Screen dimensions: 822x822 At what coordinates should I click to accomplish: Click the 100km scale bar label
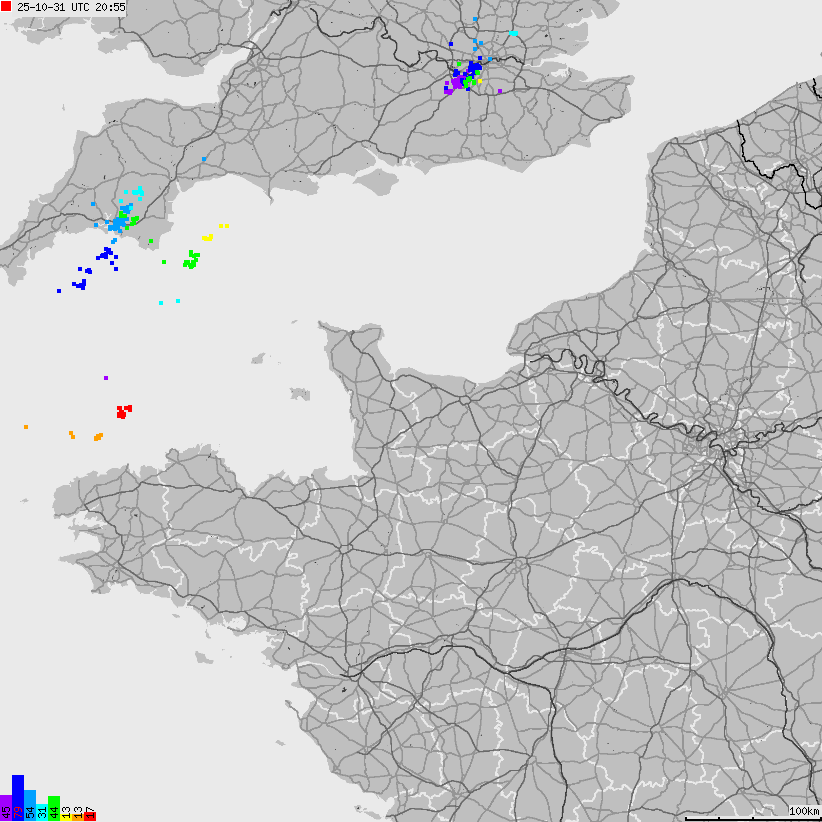(x=803, y=810)
